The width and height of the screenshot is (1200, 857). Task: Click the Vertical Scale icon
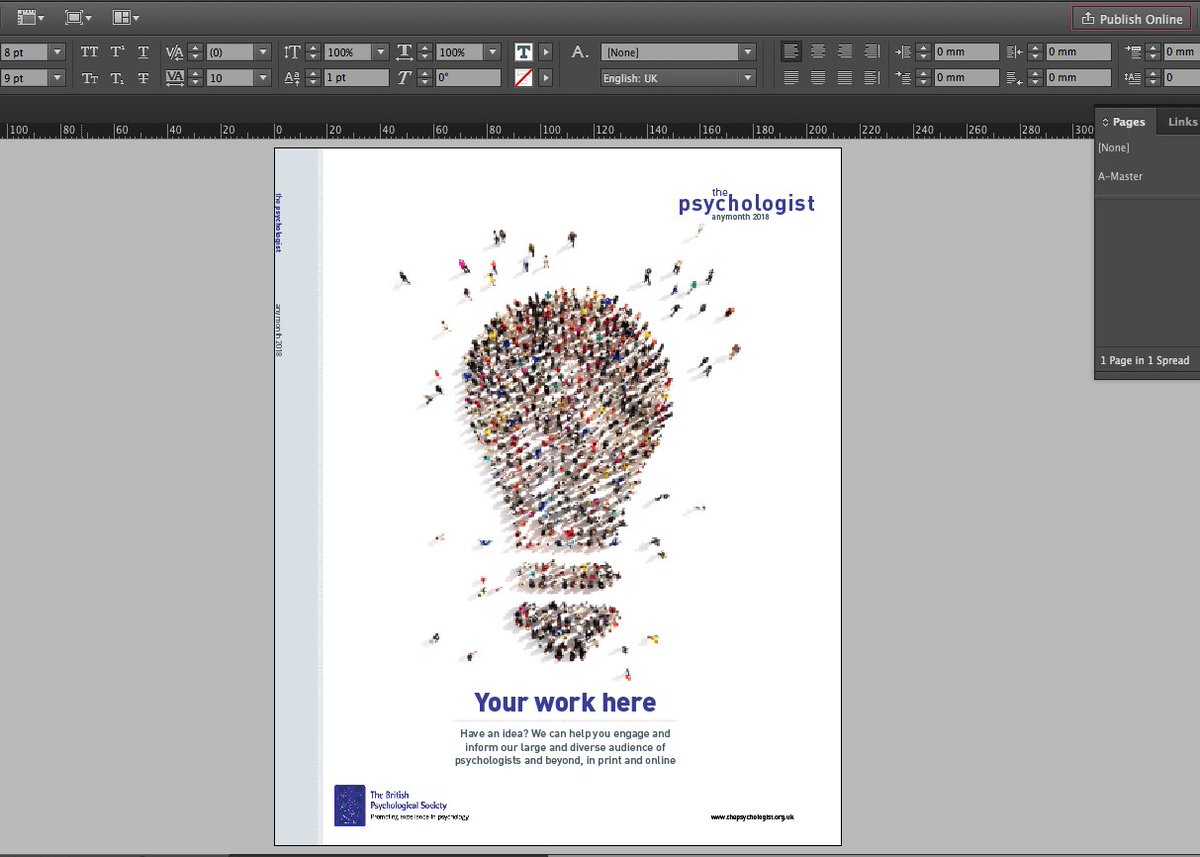pos(292,52)
